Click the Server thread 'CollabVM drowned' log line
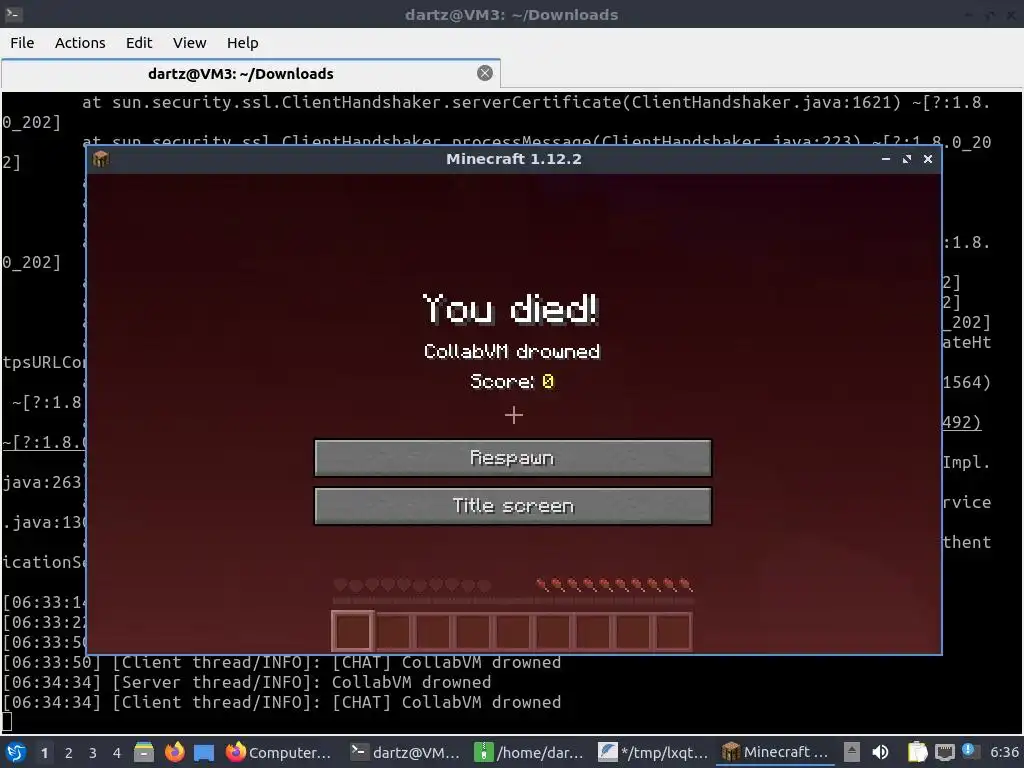 click(247, 682)
